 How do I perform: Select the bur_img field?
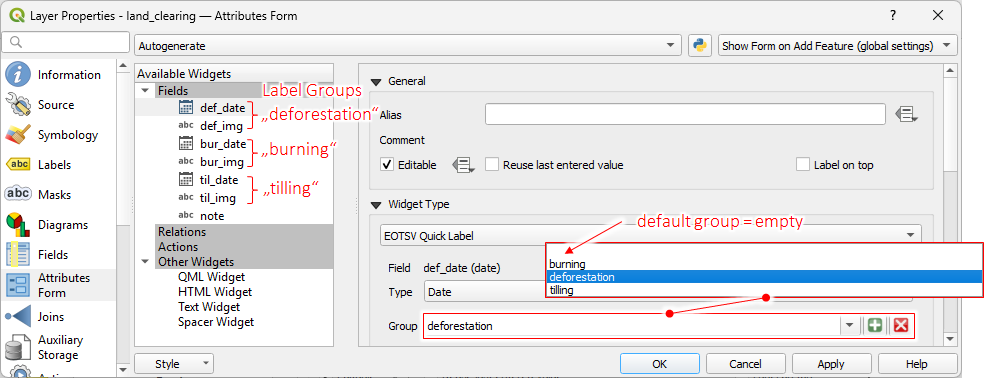pyautogui.click(x=222, y=162)
